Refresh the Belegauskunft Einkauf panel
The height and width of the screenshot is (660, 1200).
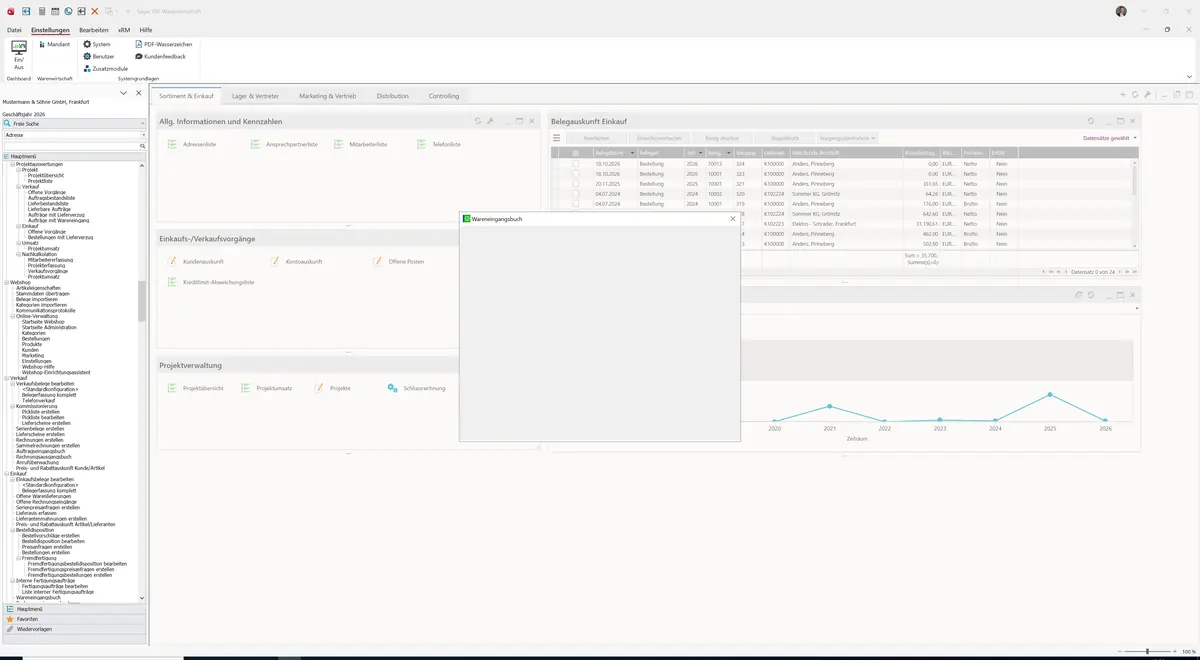tap(1091, 121)
